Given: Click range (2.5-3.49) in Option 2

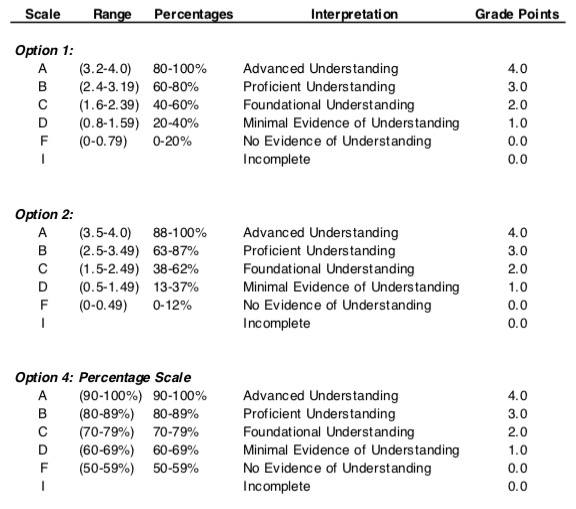Looking at the screenshot, I should click(109, 251).
